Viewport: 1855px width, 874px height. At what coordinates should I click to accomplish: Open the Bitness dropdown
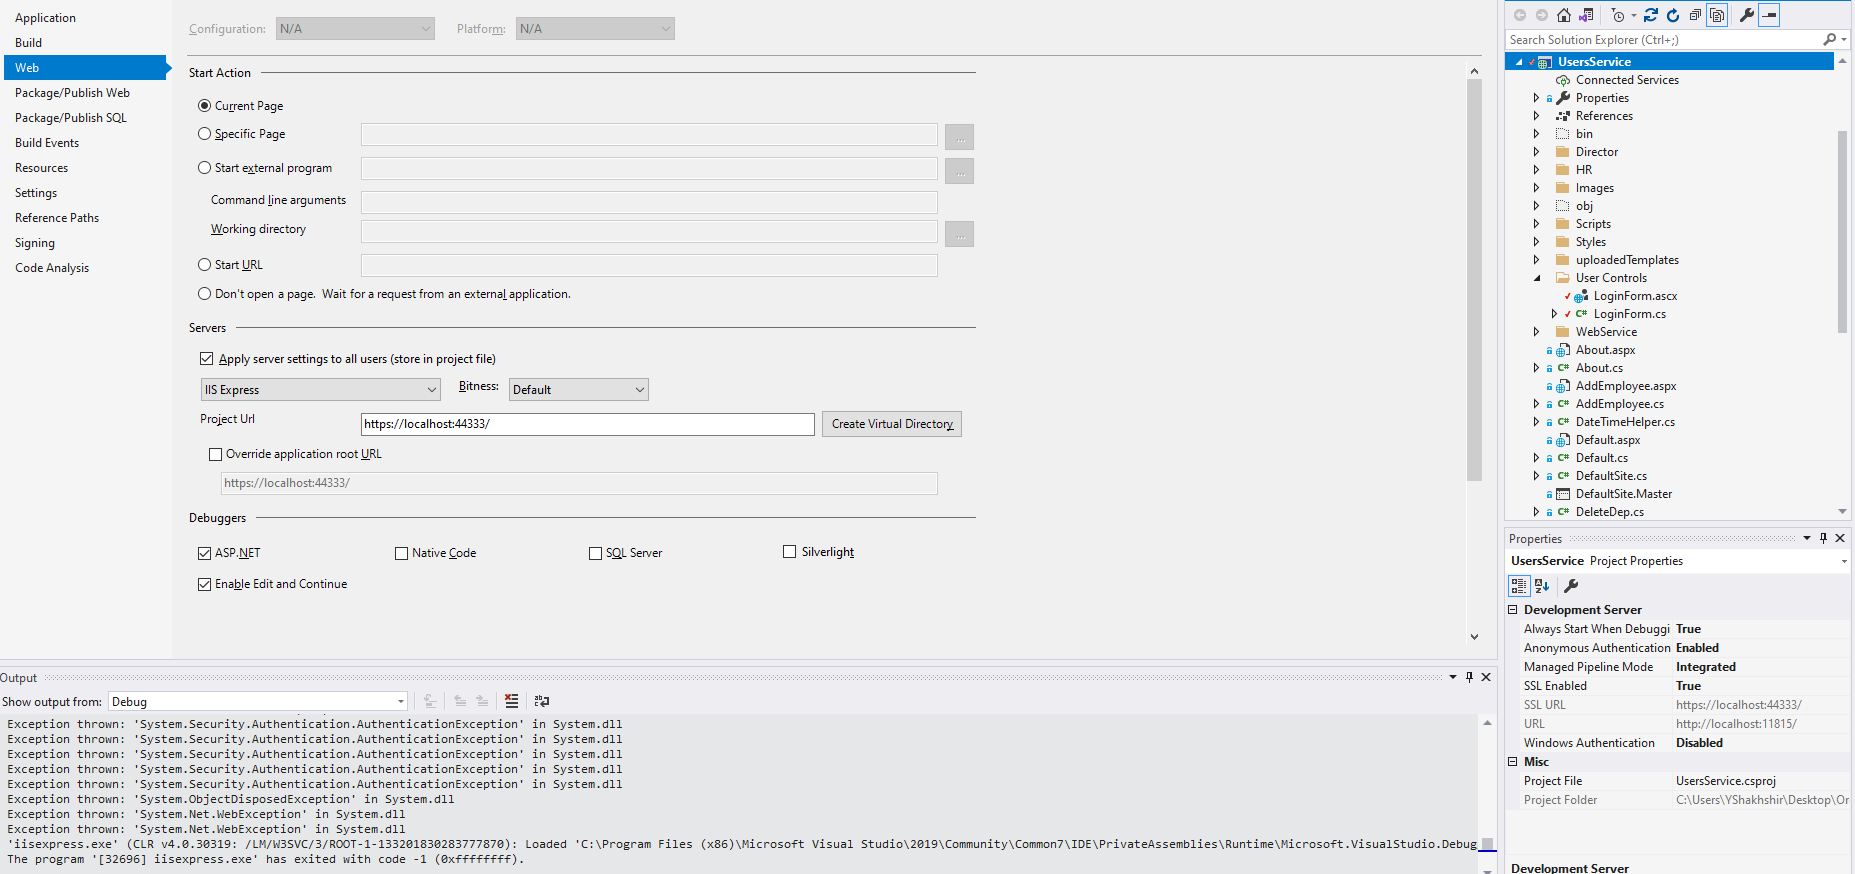(579, 390)
